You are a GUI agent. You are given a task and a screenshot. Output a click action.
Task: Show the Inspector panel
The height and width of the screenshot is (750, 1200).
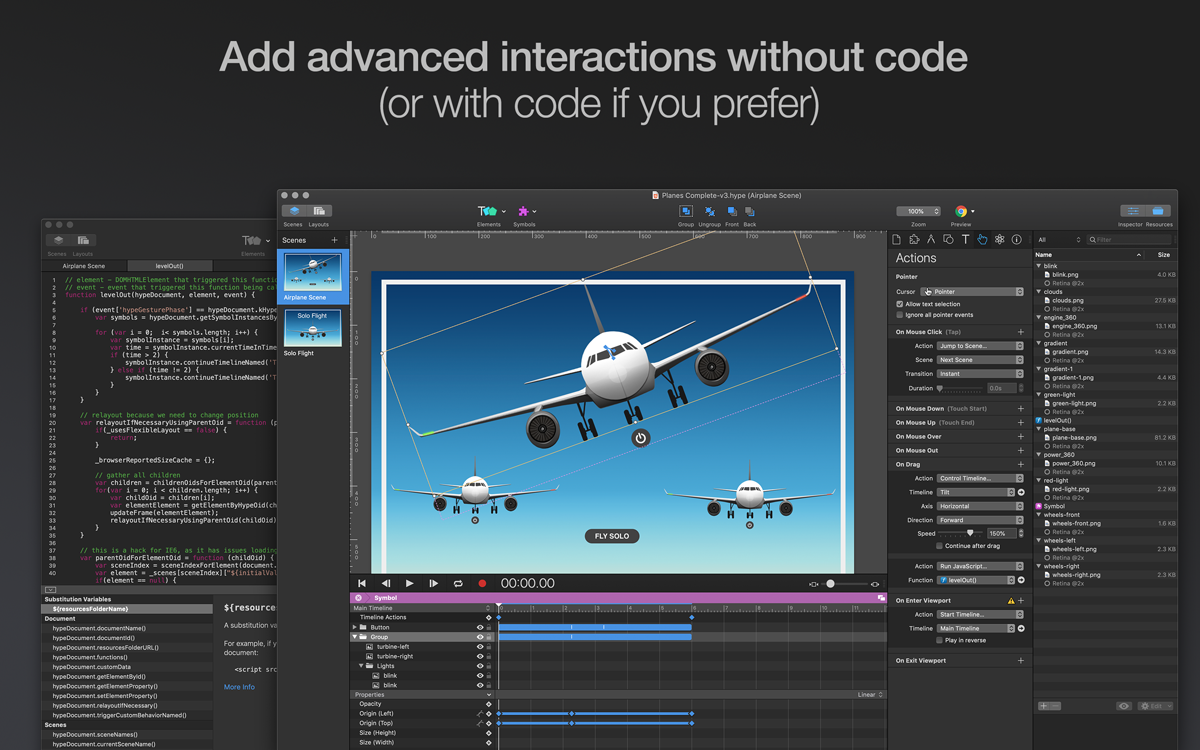tap(1132, 211)
